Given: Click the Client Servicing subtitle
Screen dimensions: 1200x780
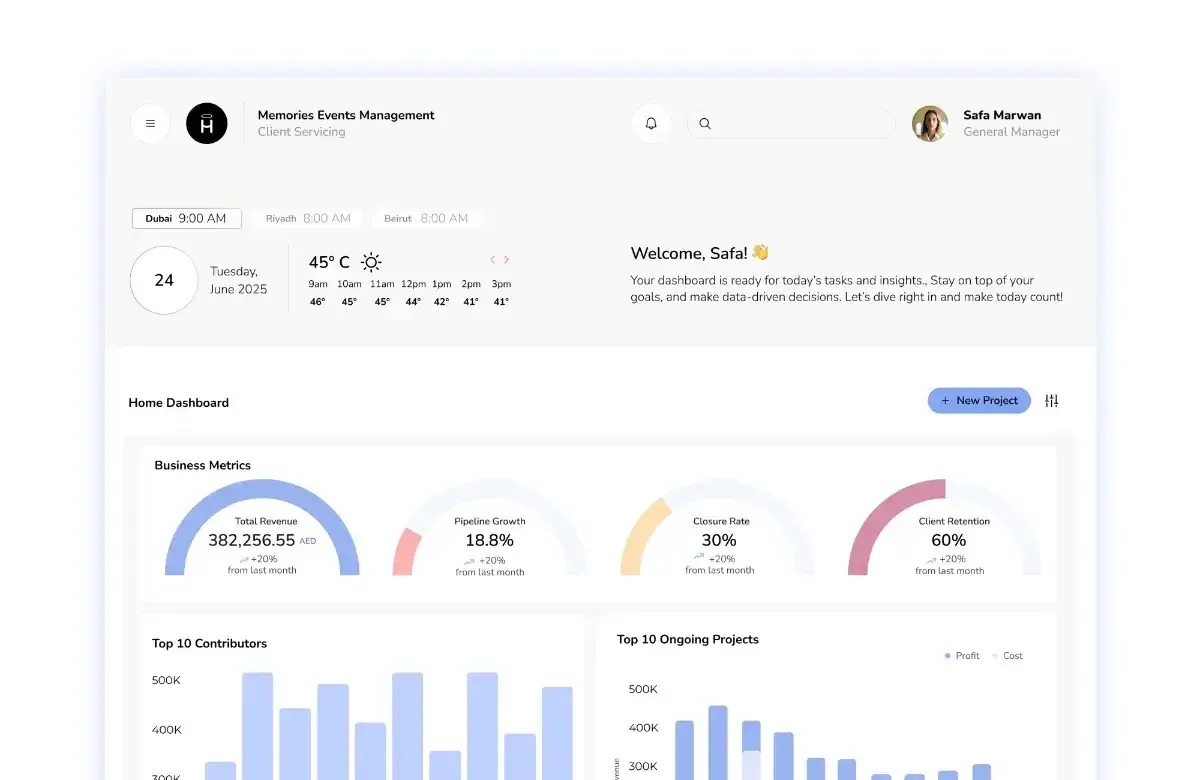Looking at the screenshot, I should (301, 132).
